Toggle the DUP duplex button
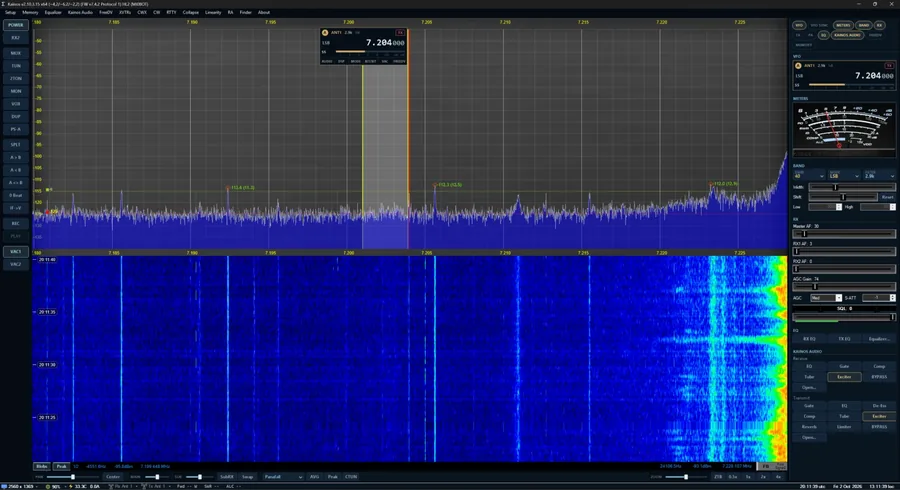 click(15, 116)
